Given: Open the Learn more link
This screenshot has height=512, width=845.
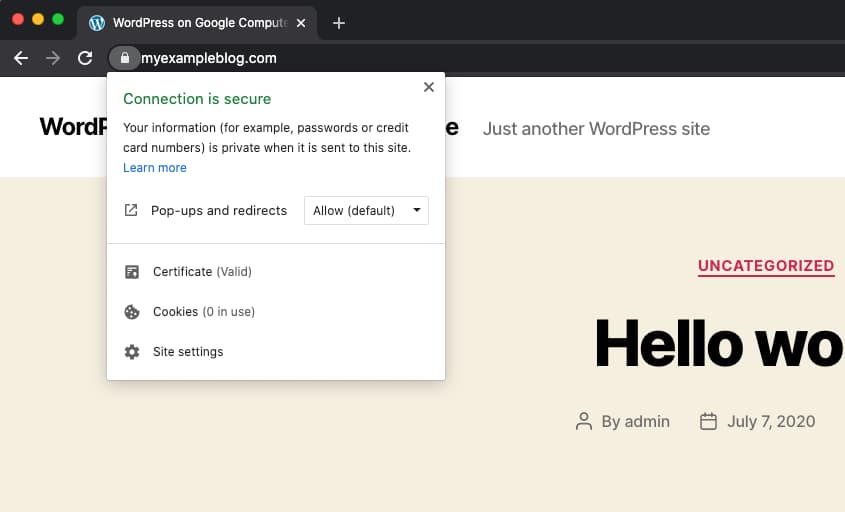Looking at the screenshot, I should [155, 168].
